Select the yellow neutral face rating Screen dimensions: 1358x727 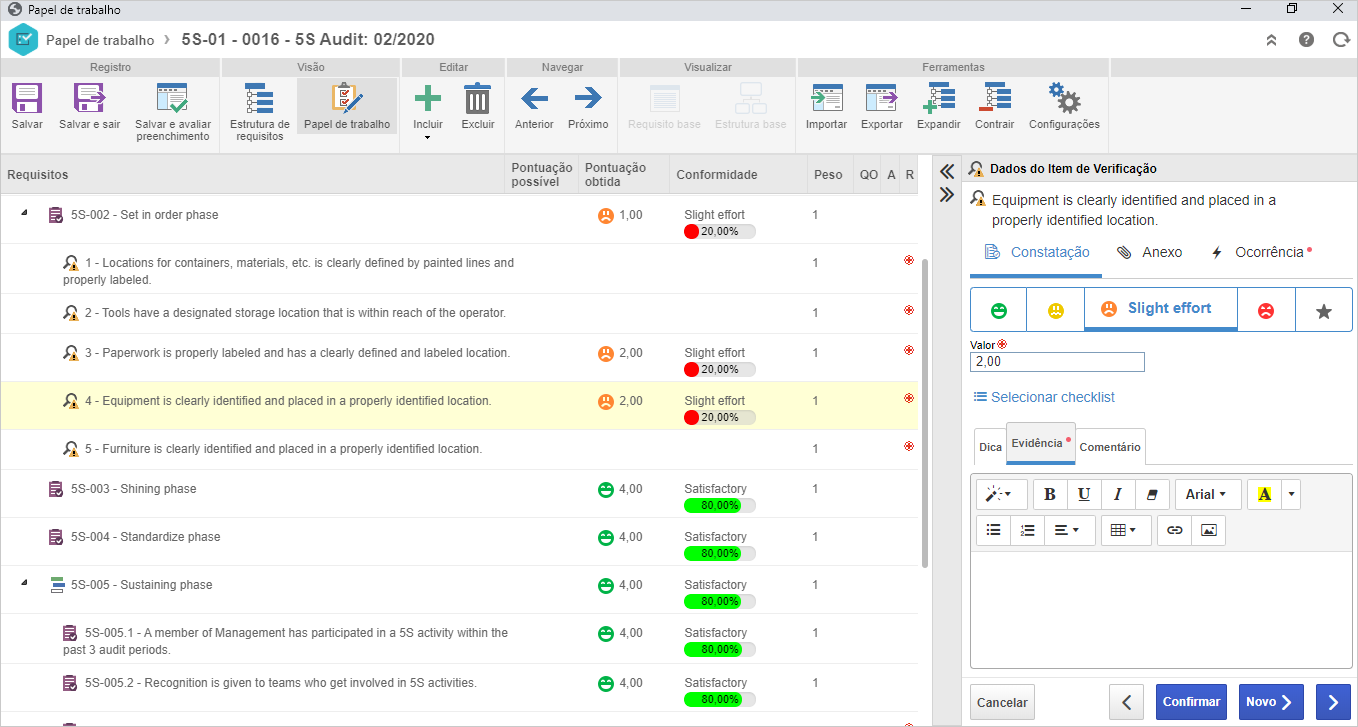[1055, 310]
